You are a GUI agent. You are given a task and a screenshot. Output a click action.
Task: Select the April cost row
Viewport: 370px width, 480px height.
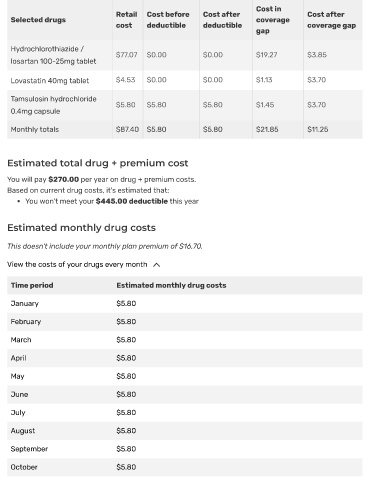pos(185,358)
